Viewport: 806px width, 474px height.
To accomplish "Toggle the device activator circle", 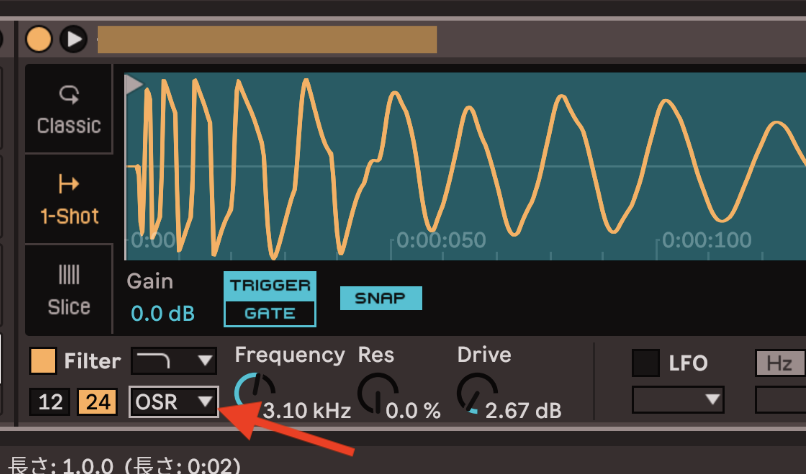I will coord(39,39).
